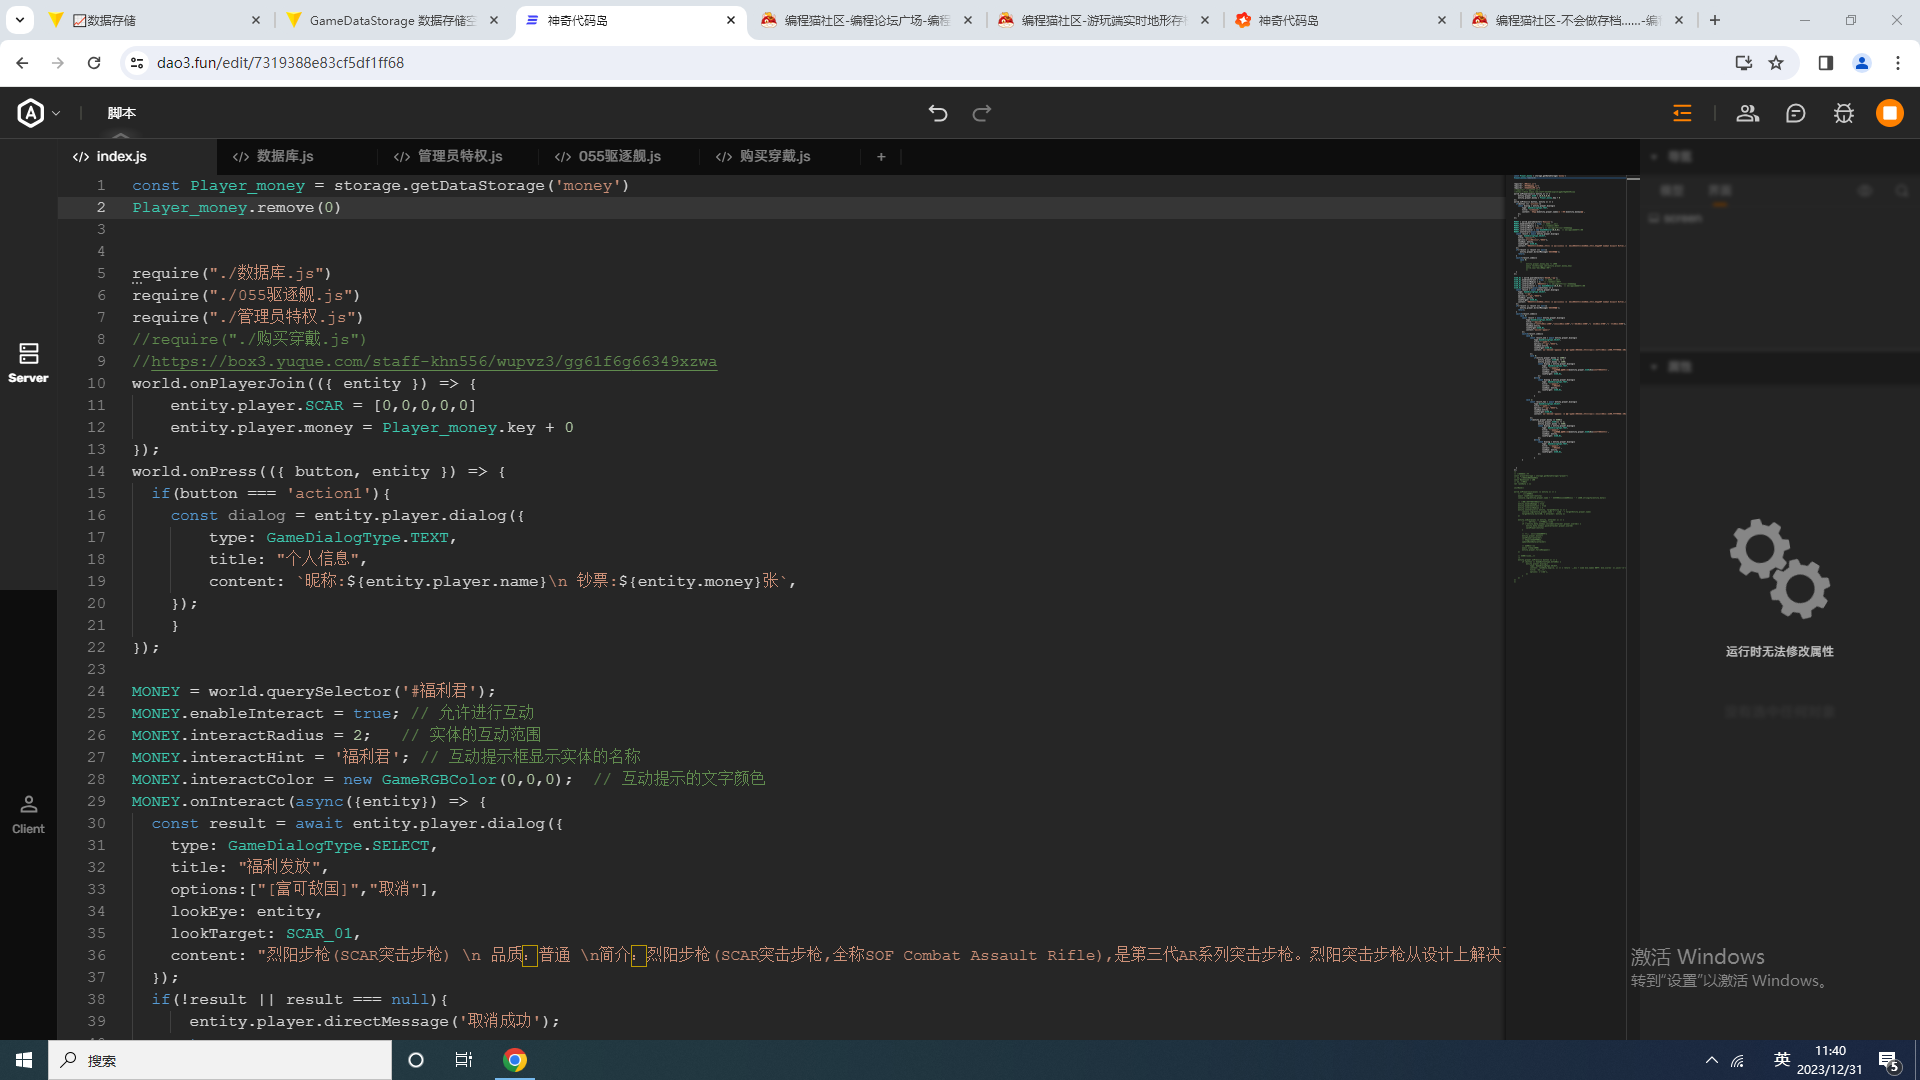
Task: Install app icon in address bar
Action: pyautogui.click(x=1744, y=62)
